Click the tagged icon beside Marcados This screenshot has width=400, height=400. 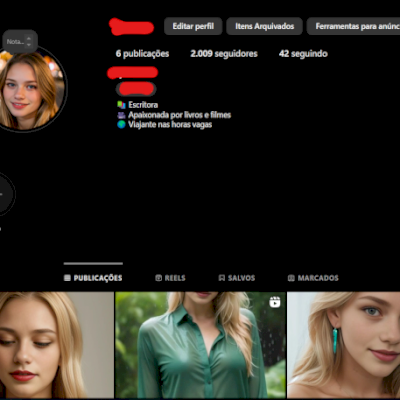pyautogui.click(x=291, y=278)
